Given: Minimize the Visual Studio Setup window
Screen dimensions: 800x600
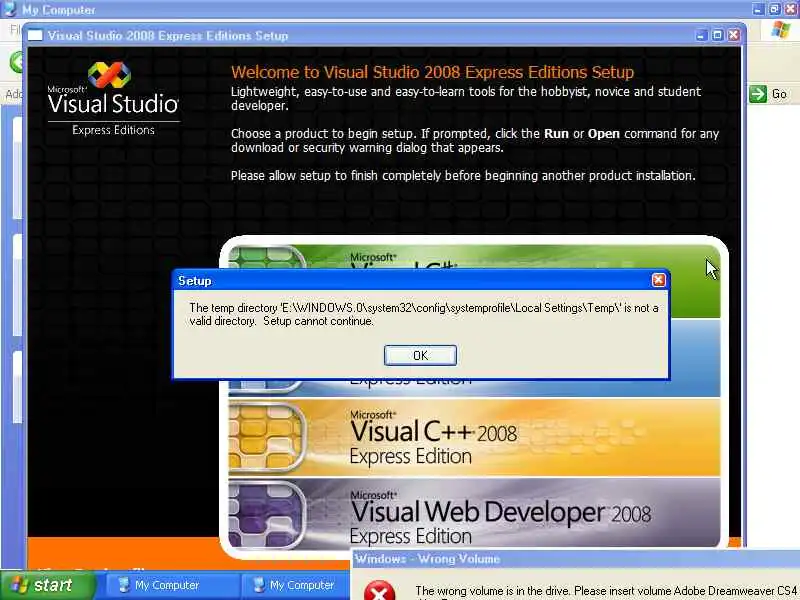Looking at the screenshot, I should 701,35.
